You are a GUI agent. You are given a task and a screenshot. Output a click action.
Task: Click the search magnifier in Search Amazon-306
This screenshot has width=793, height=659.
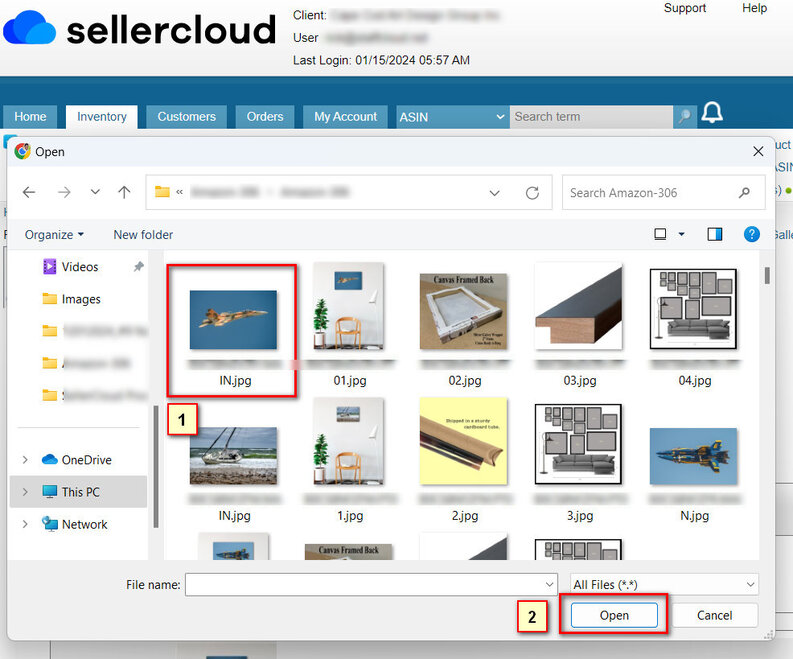click(x=744, y=193)
